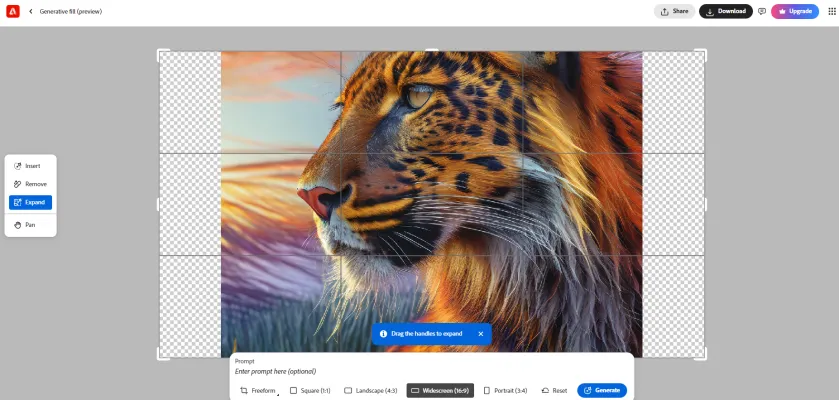Activate the Expand tool
Image resolution: width=839 pixels, height=400 pixels.
[x=30, y=202]
